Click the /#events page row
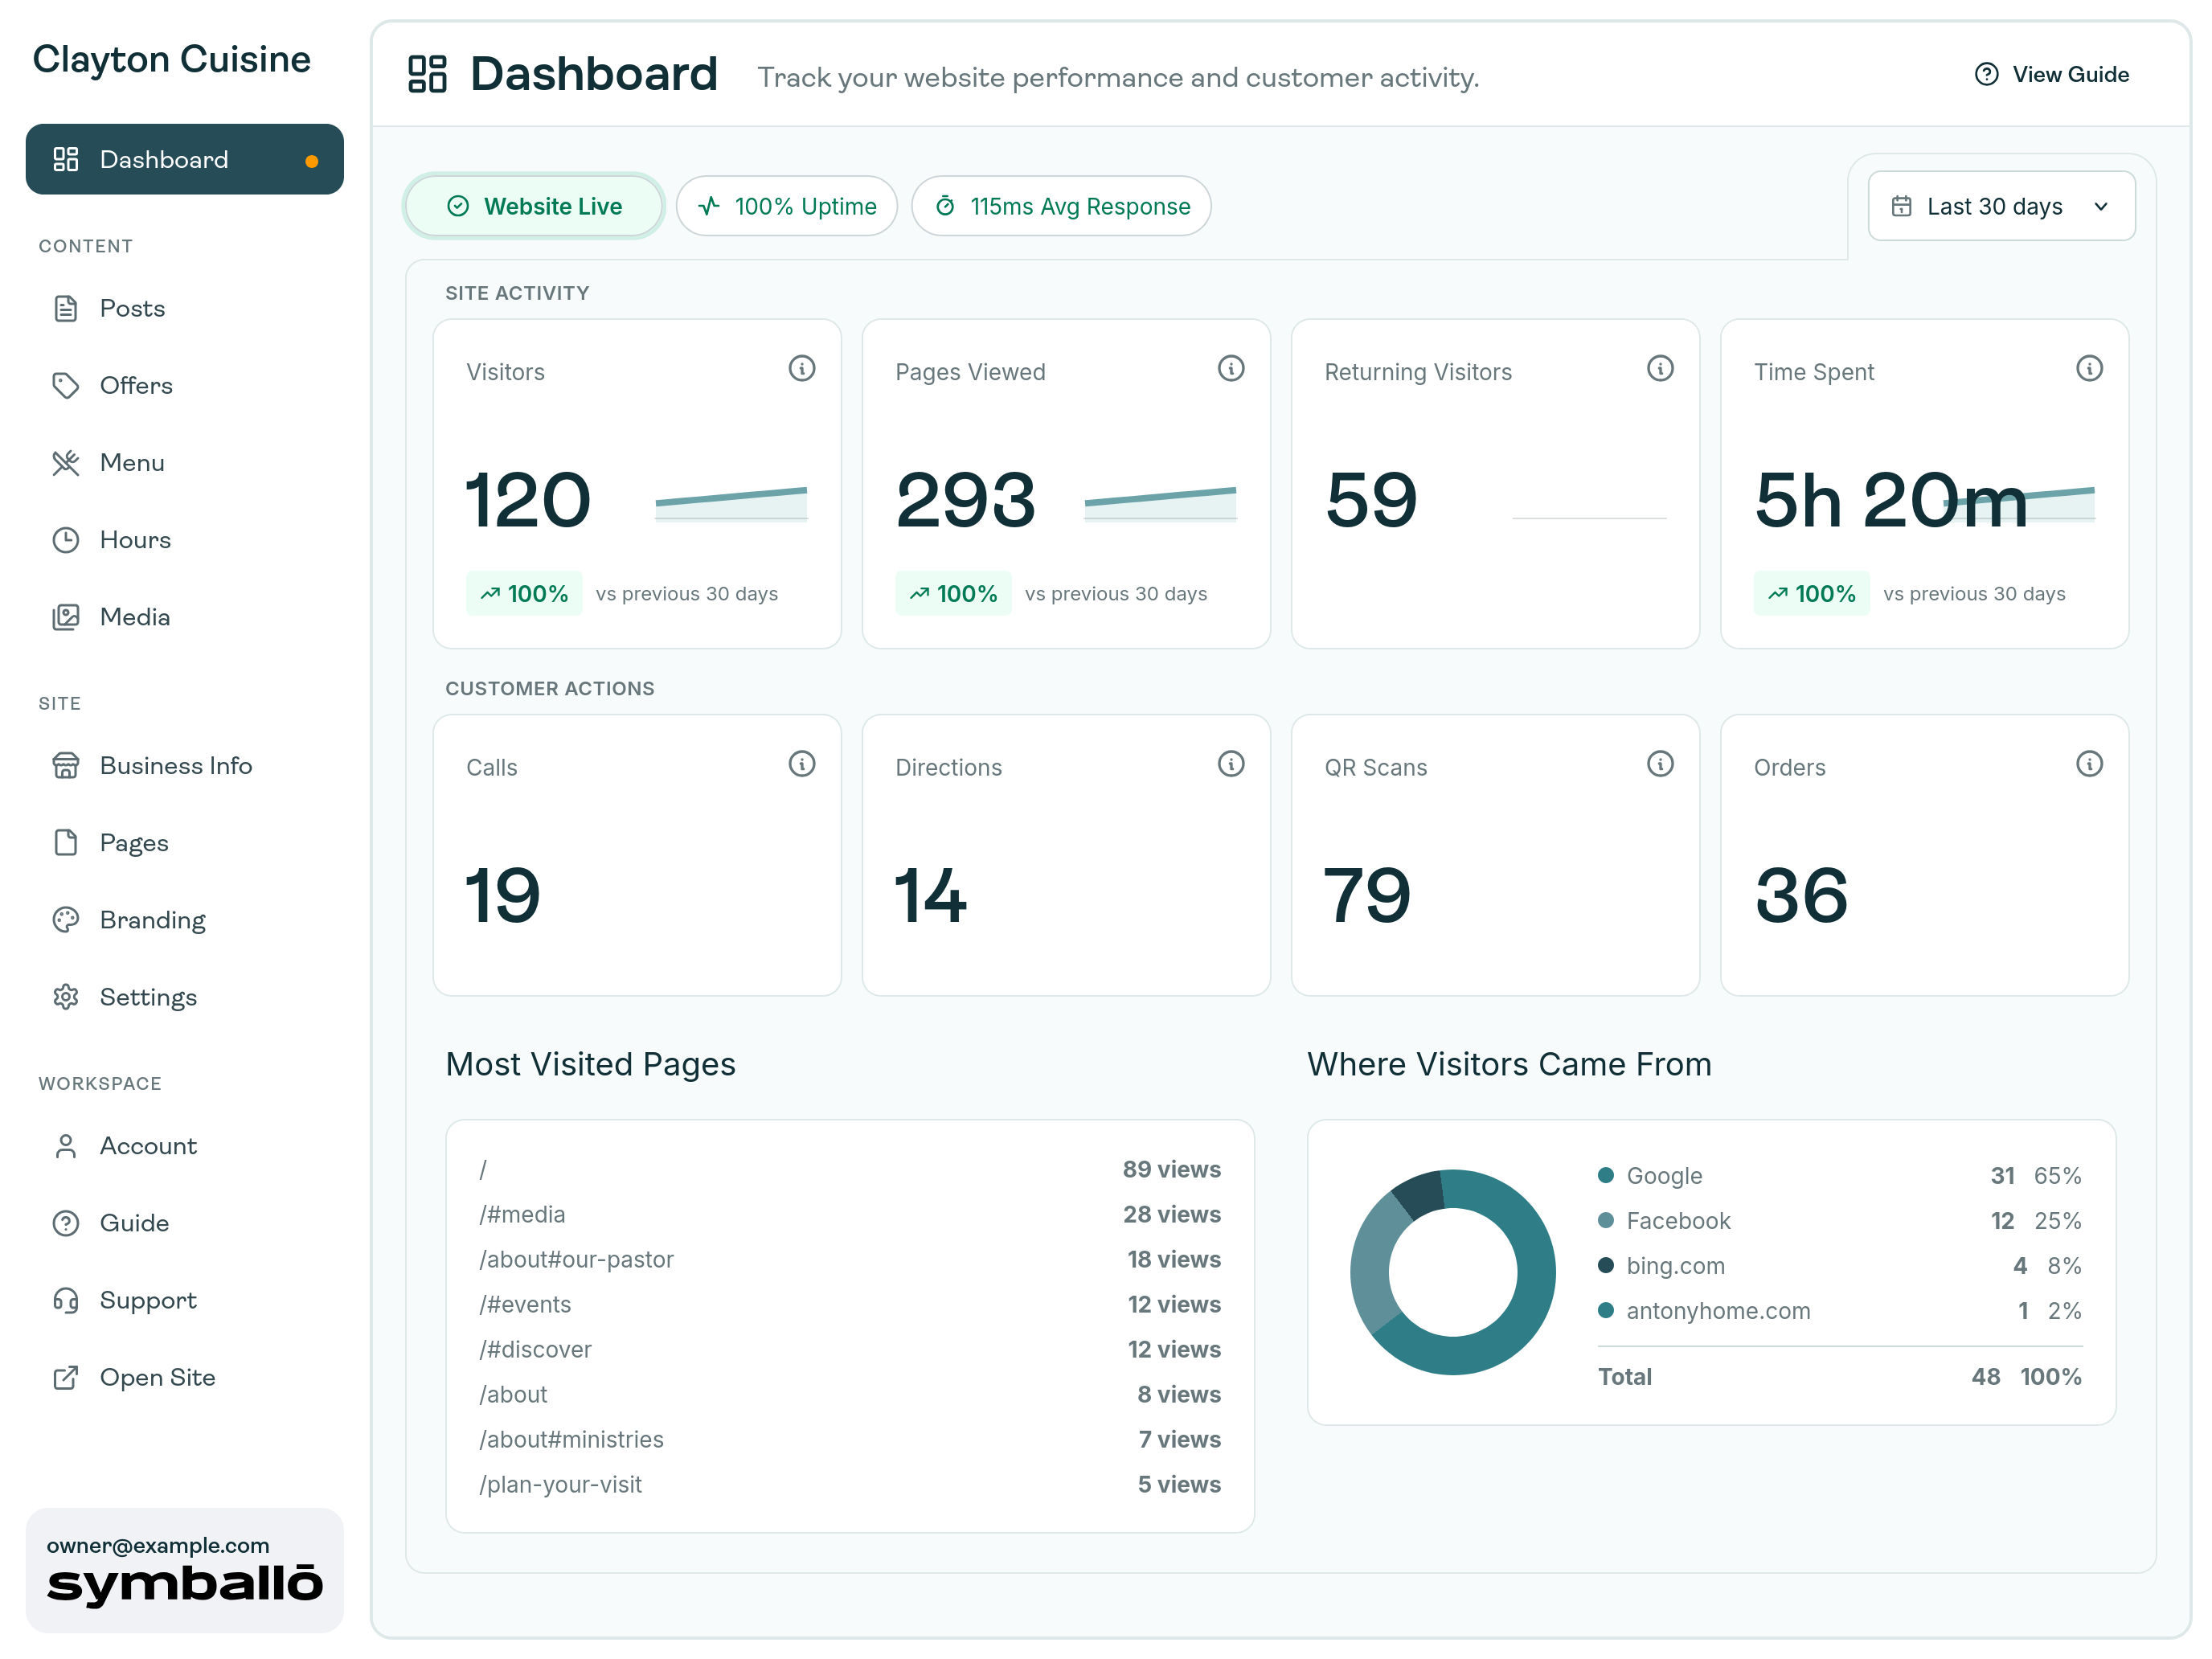The height and width of the screenshot is (1659, 2212). (x=850, y=1304)
